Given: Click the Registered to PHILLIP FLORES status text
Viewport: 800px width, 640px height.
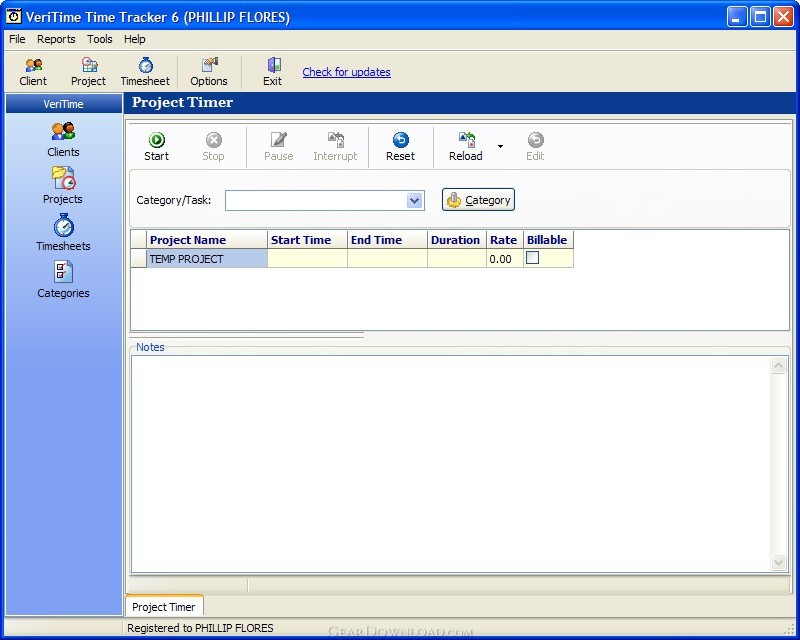Looking at the screenshot, I should tap(200, 628).
